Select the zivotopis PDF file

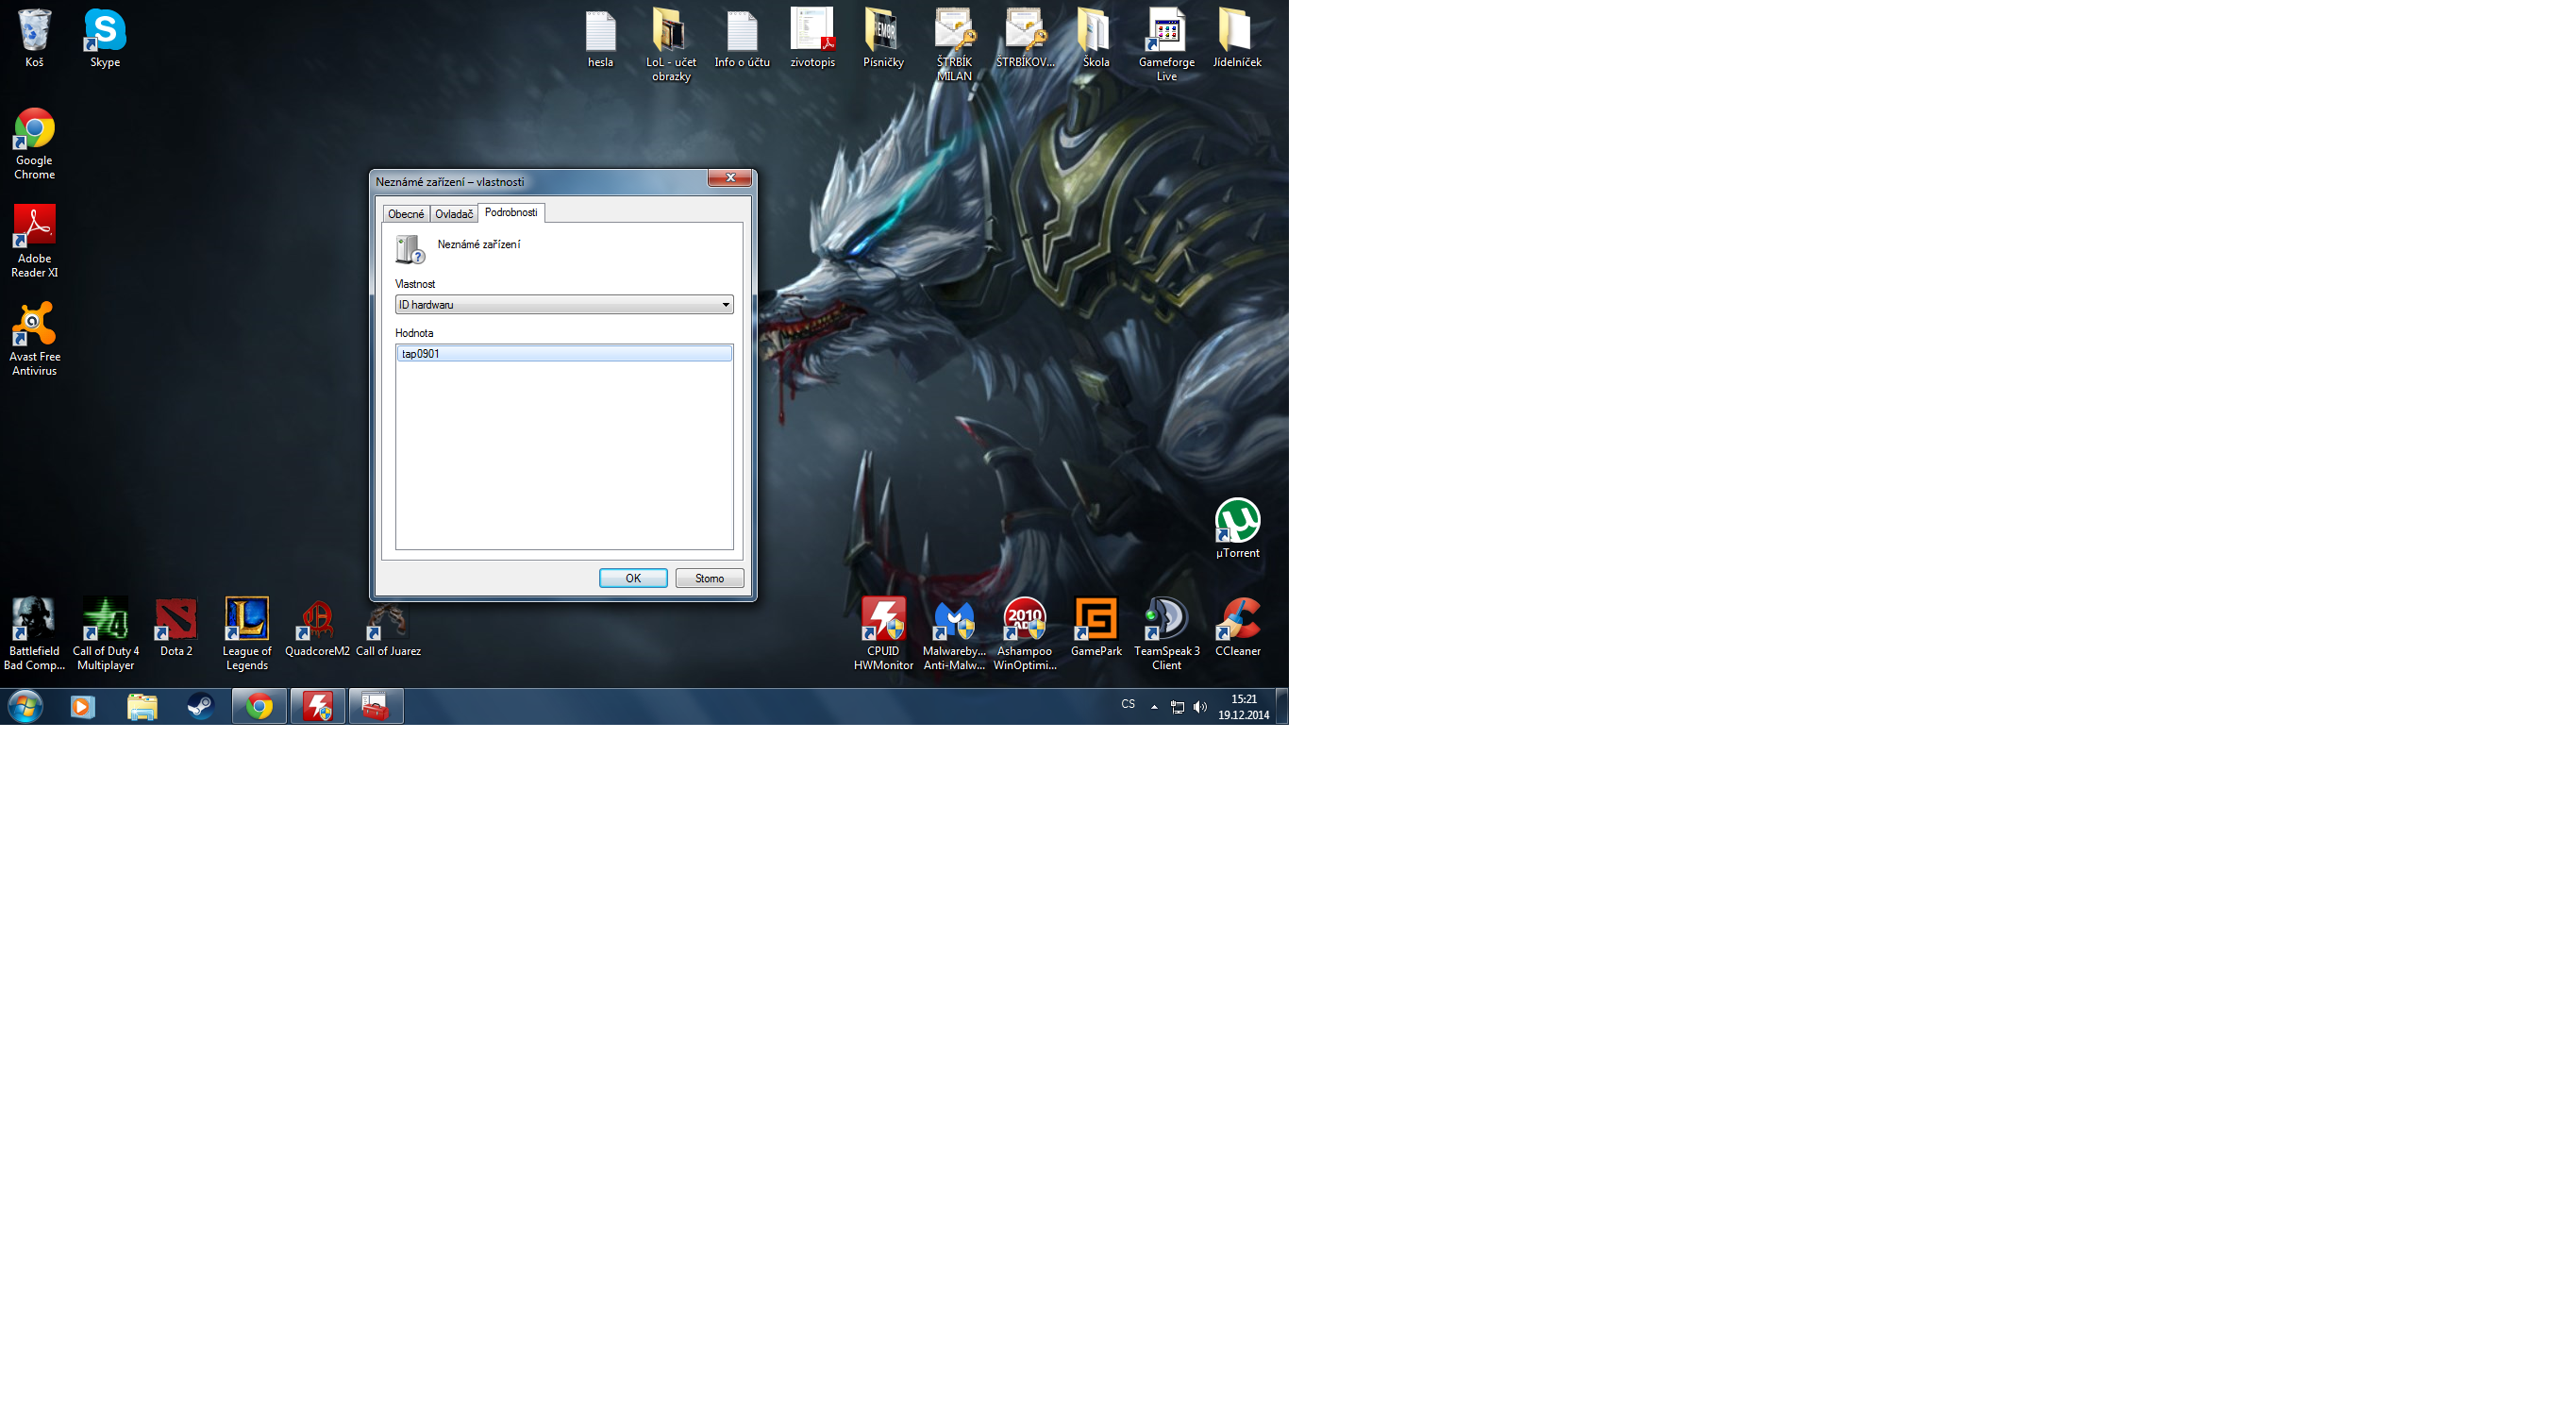tap(812, 38)
